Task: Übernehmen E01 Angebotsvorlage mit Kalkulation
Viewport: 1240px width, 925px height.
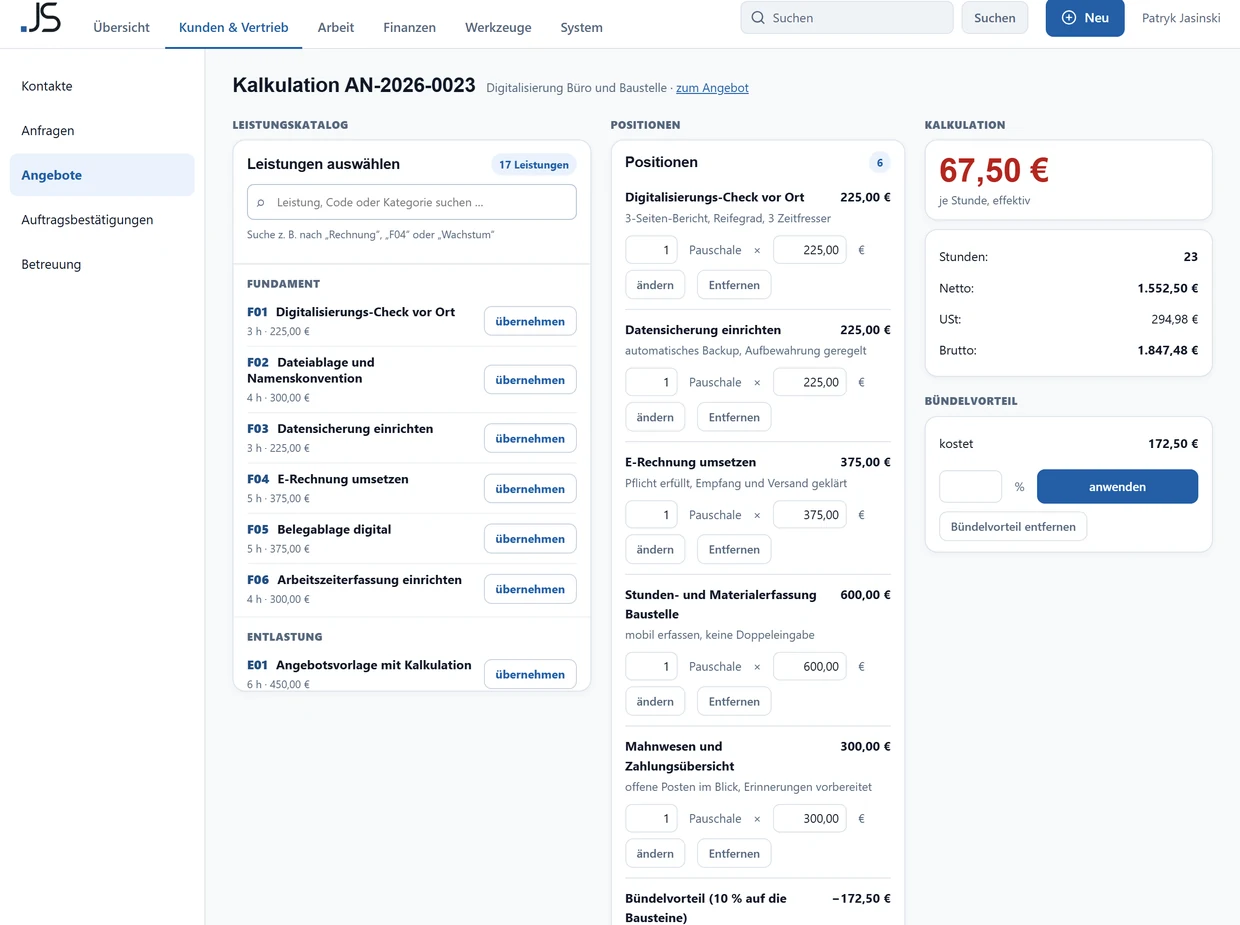Action: tap(530, 674)
